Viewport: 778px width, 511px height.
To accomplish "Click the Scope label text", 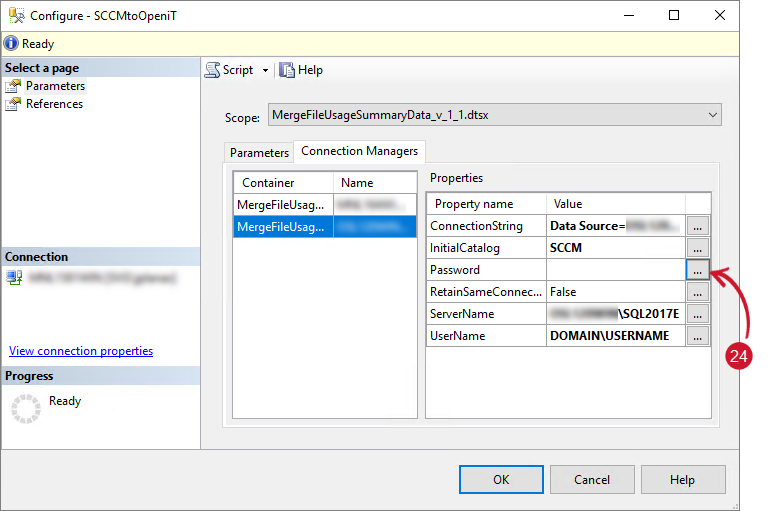I will pyautogui.click(x=242, y=118).
